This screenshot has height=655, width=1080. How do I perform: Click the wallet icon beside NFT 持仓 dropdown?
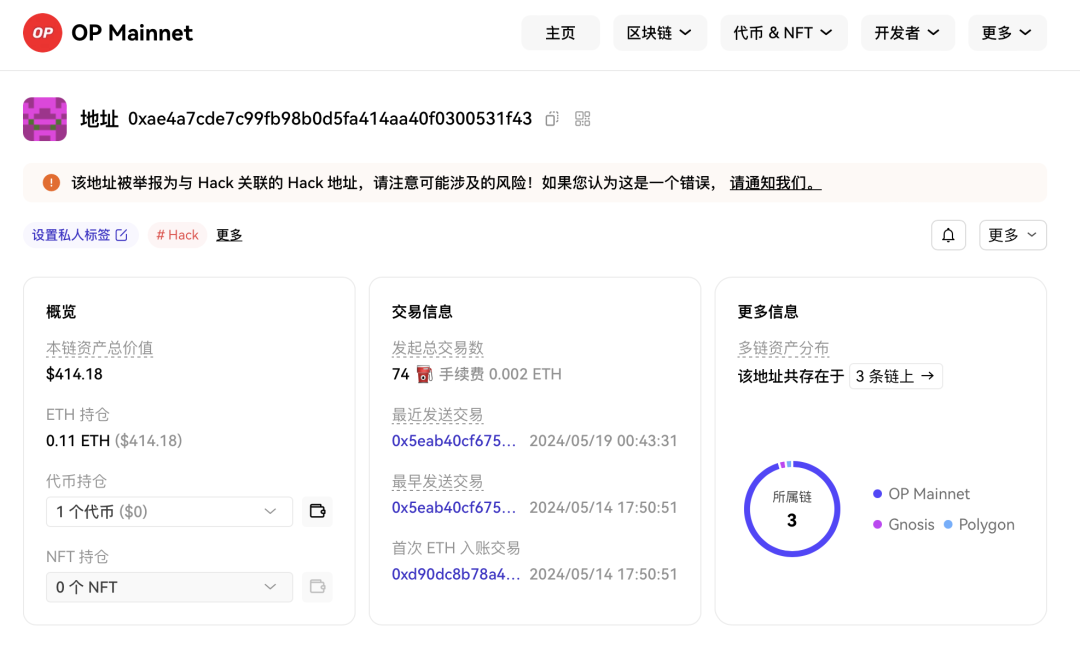(318, 587)
